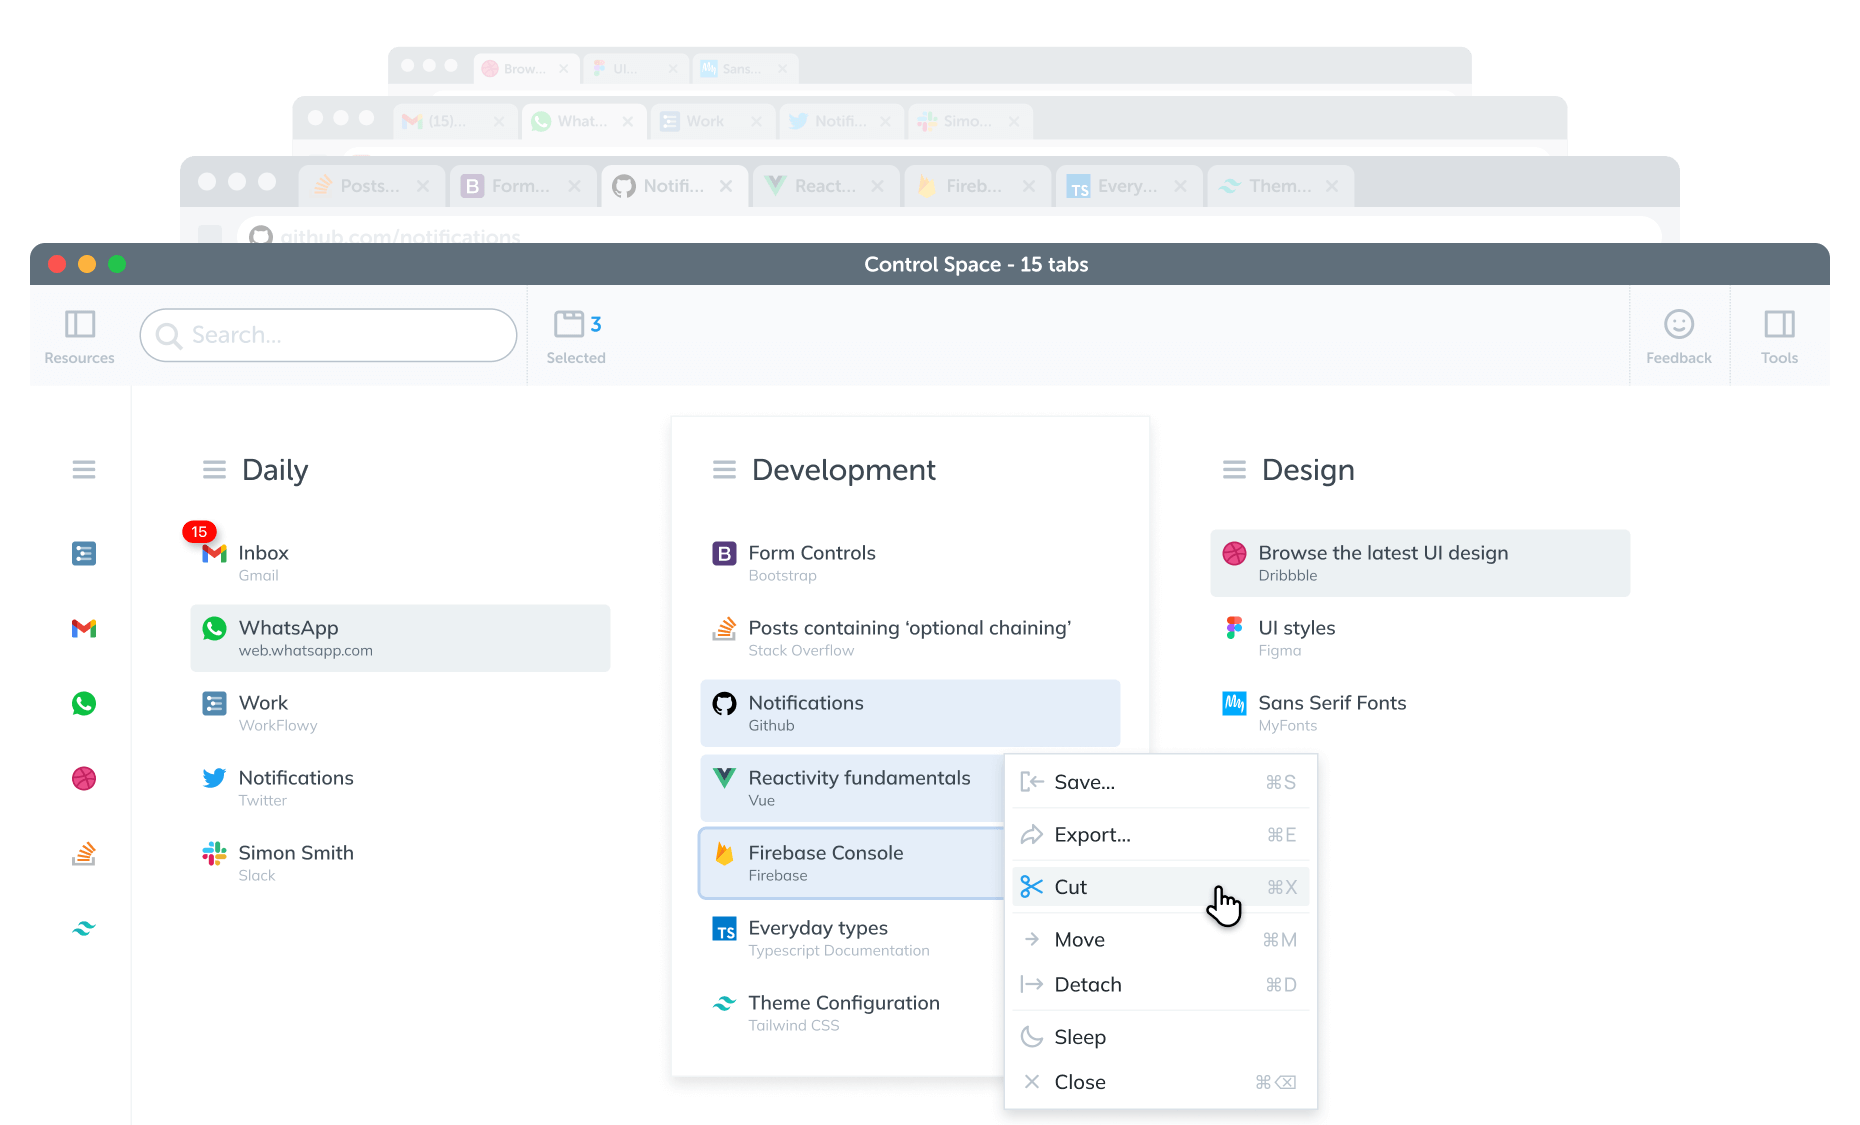The width and height of the screenshot is (1860, 1125).
Task: Select the Stack Overflow icon in sidebar
Action: (x=84, y=853)
